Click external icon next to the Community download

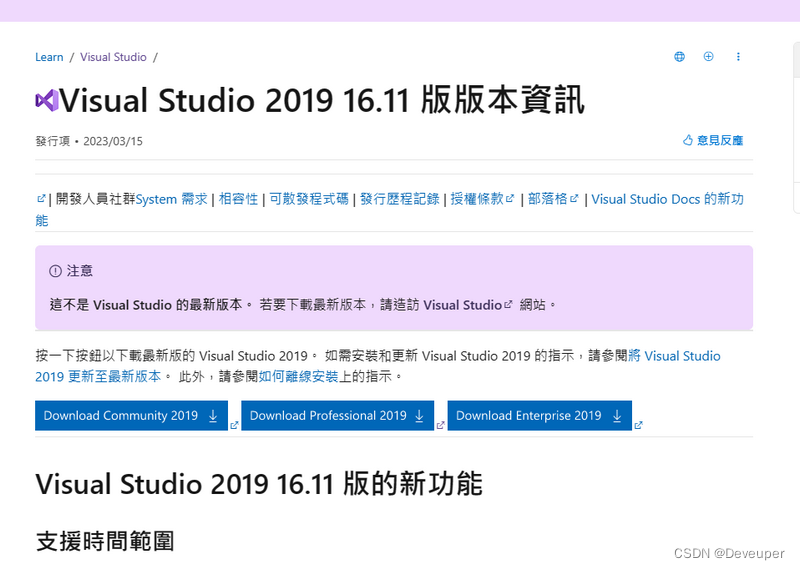[234, 425]
